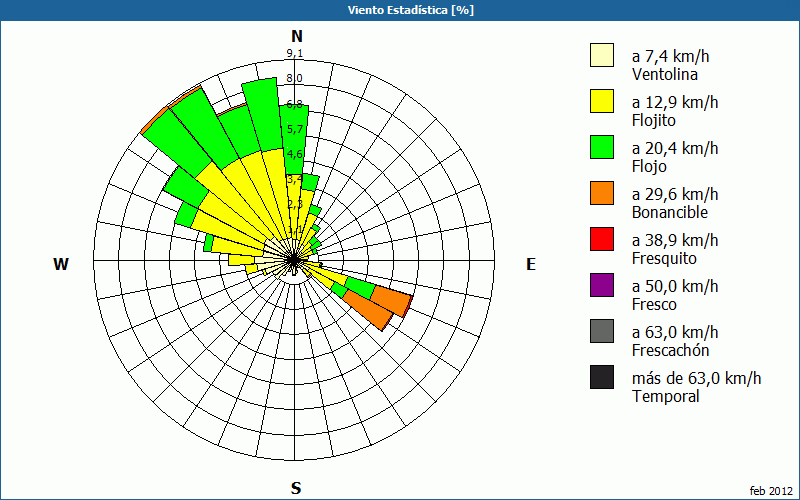Click the 'más de 63,0 km/h' legend text
The image size is (800, 500).
696,378
